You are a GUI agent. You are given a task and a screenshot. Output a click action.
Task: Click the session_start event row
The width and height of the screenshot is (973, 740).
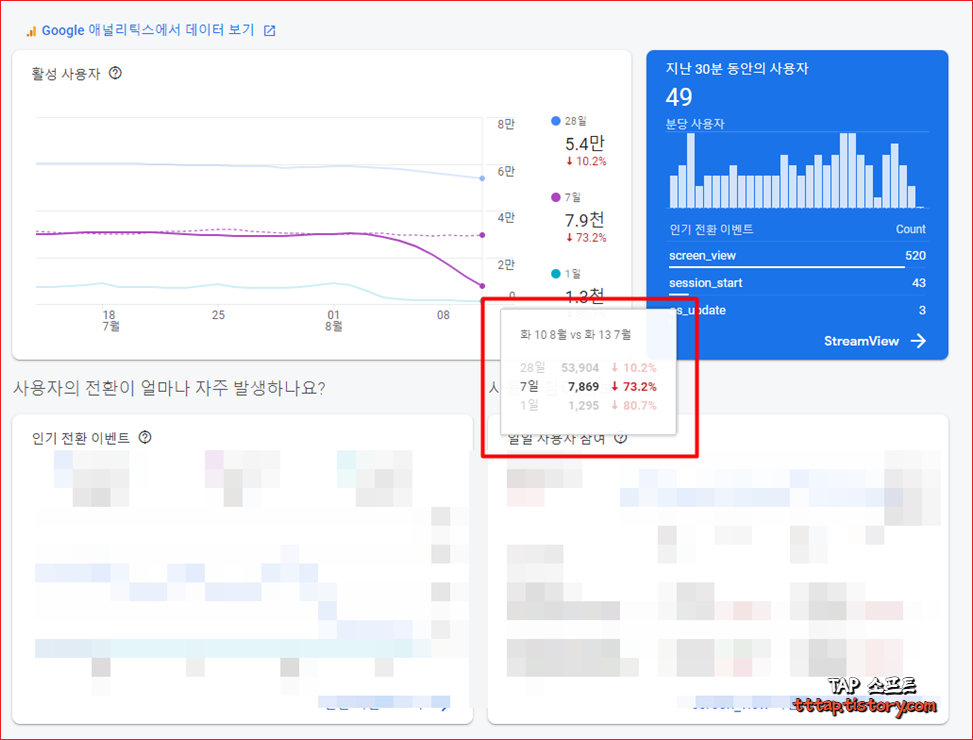pyautogui.click(x=797, y=283)
